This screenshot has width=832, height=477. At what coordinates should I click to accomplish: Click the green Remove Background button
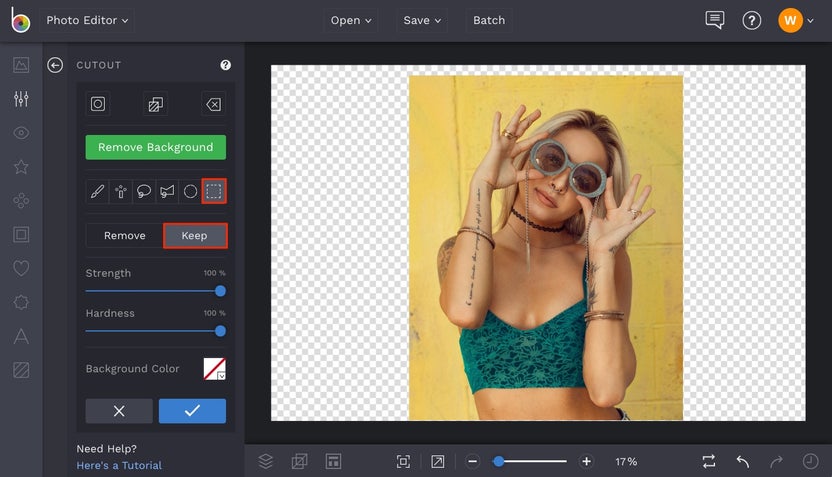[155, 147]
